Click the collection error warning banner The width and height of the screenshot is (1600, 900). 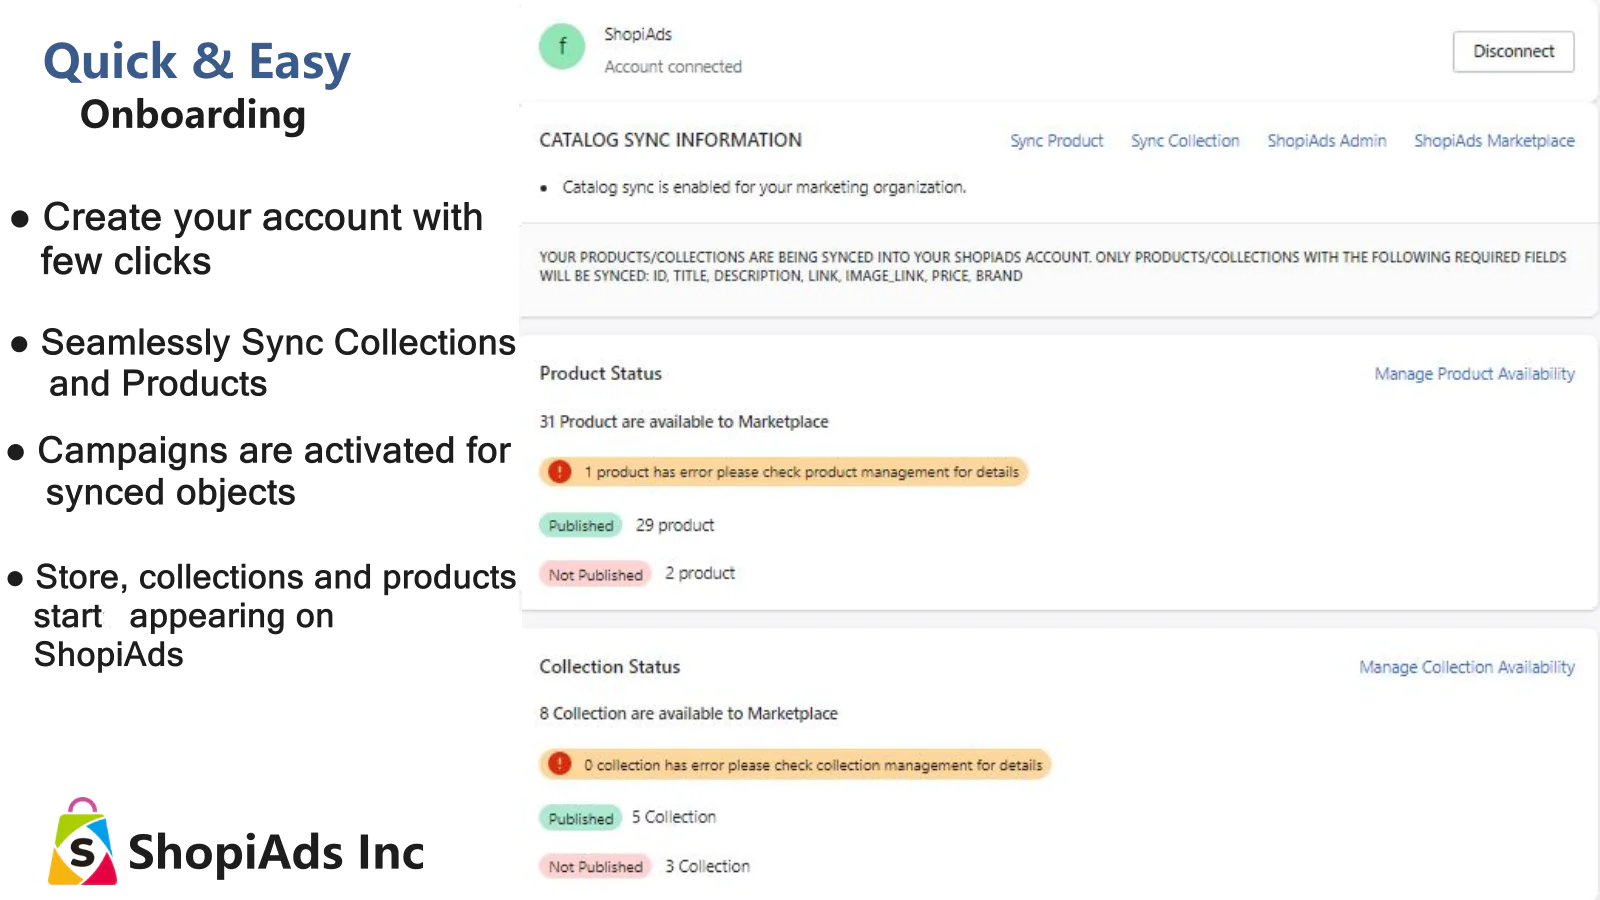click(795, 765)
